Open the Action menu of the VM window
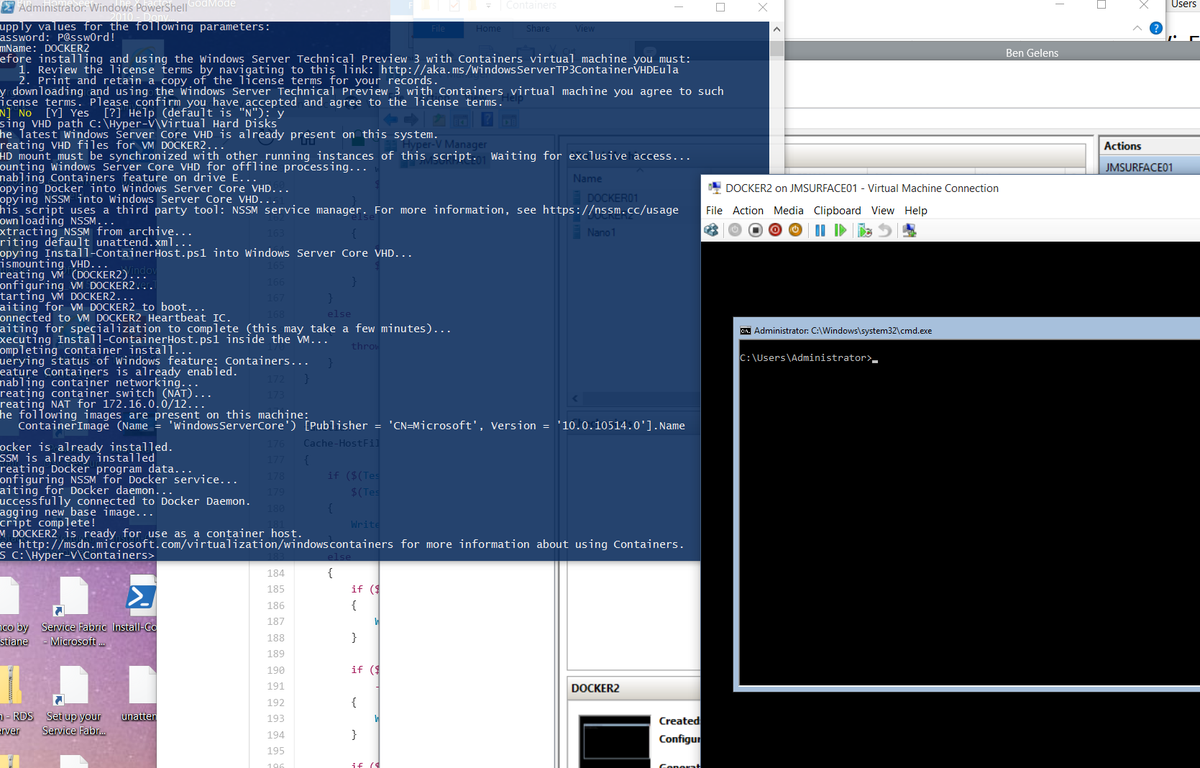 pyautogui.click(x=748, y=210)
